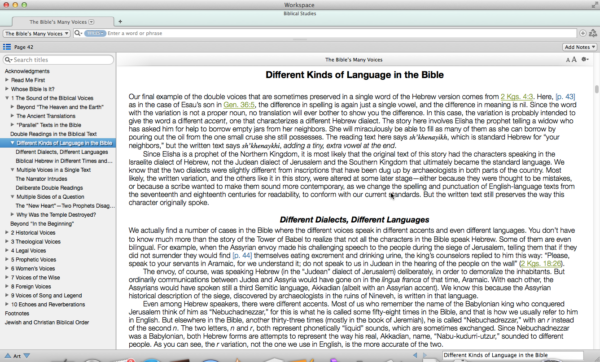
Task: Click the vertical scrollbar thumb
Action: coord(596,89)
